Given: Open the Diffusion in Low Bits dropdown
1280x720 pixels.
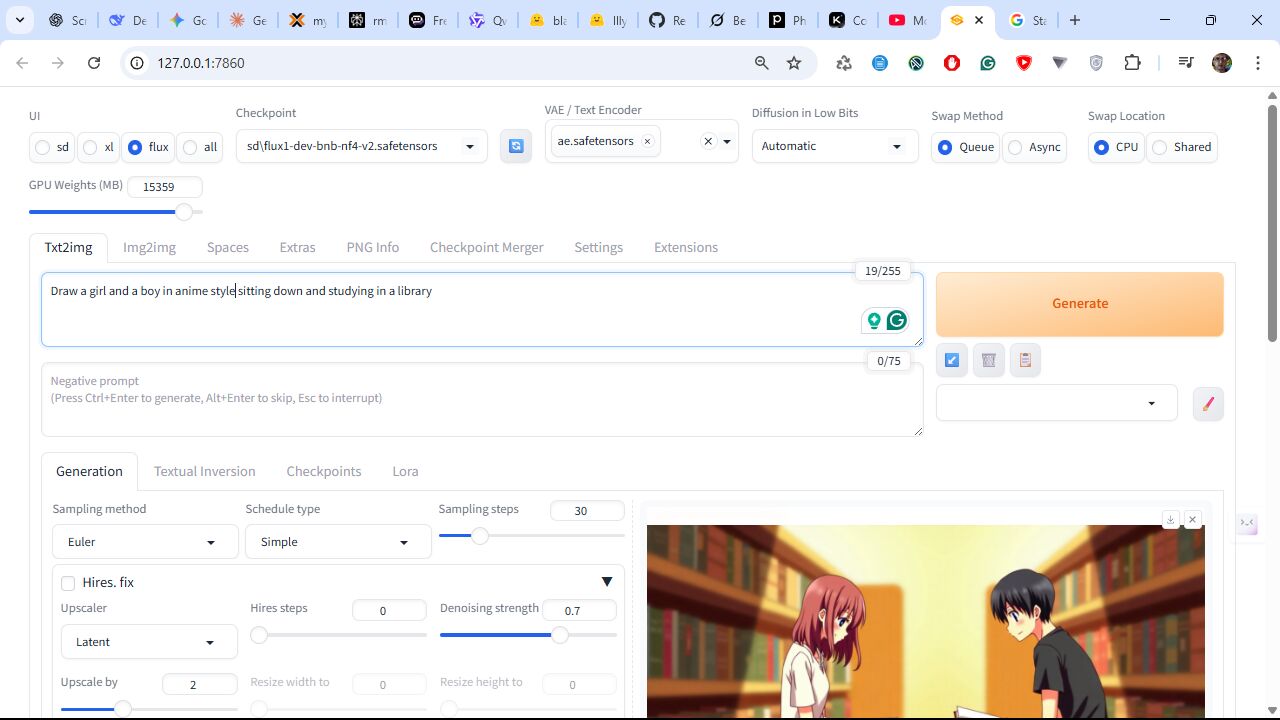Looking at the screenshot, I should point(834,146).
